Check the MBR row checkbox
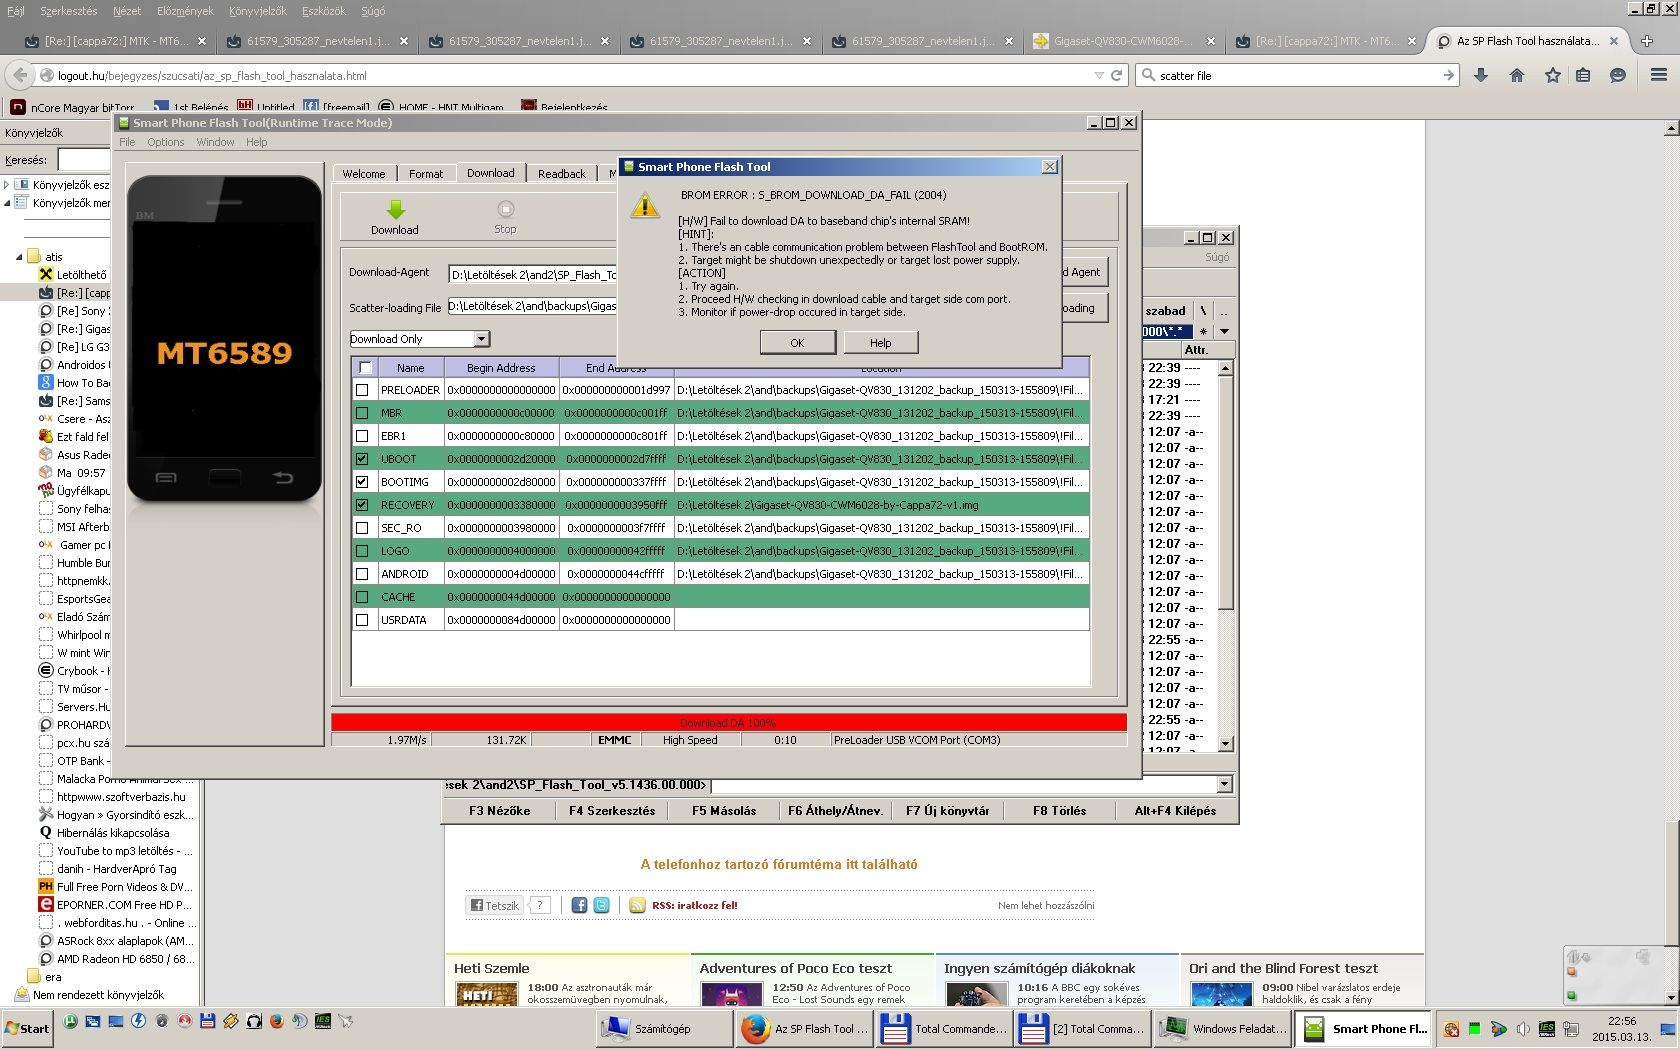Image resolution: width=1680 pixels, height=1050 pixels. tap(362, 413)
